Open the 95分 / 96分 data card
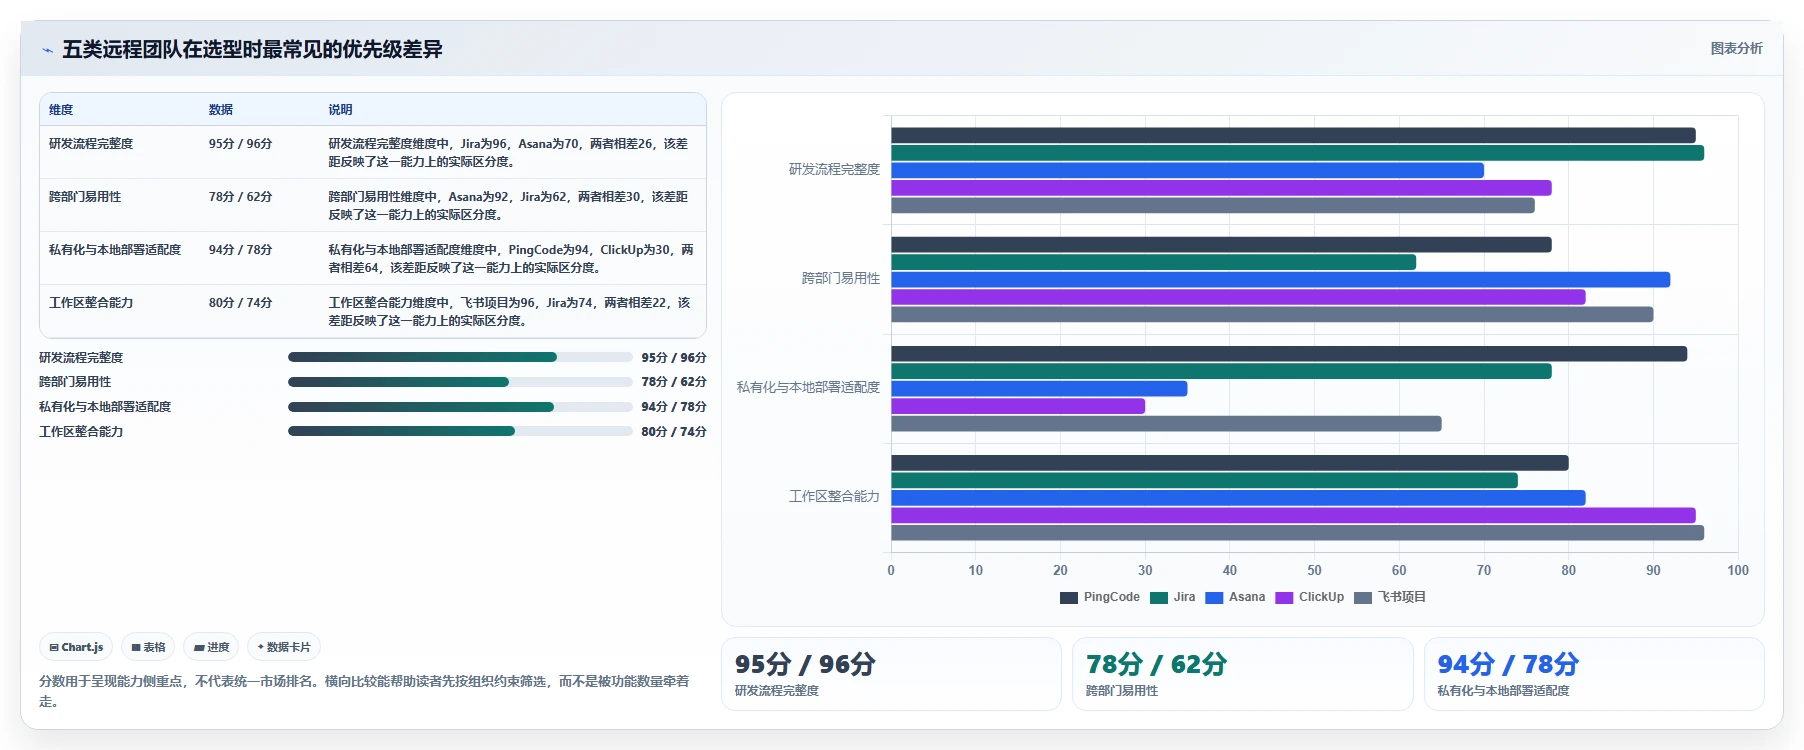Image resolution: width=1804 pixels, height=750 pixels. click(x=891, y=674)
